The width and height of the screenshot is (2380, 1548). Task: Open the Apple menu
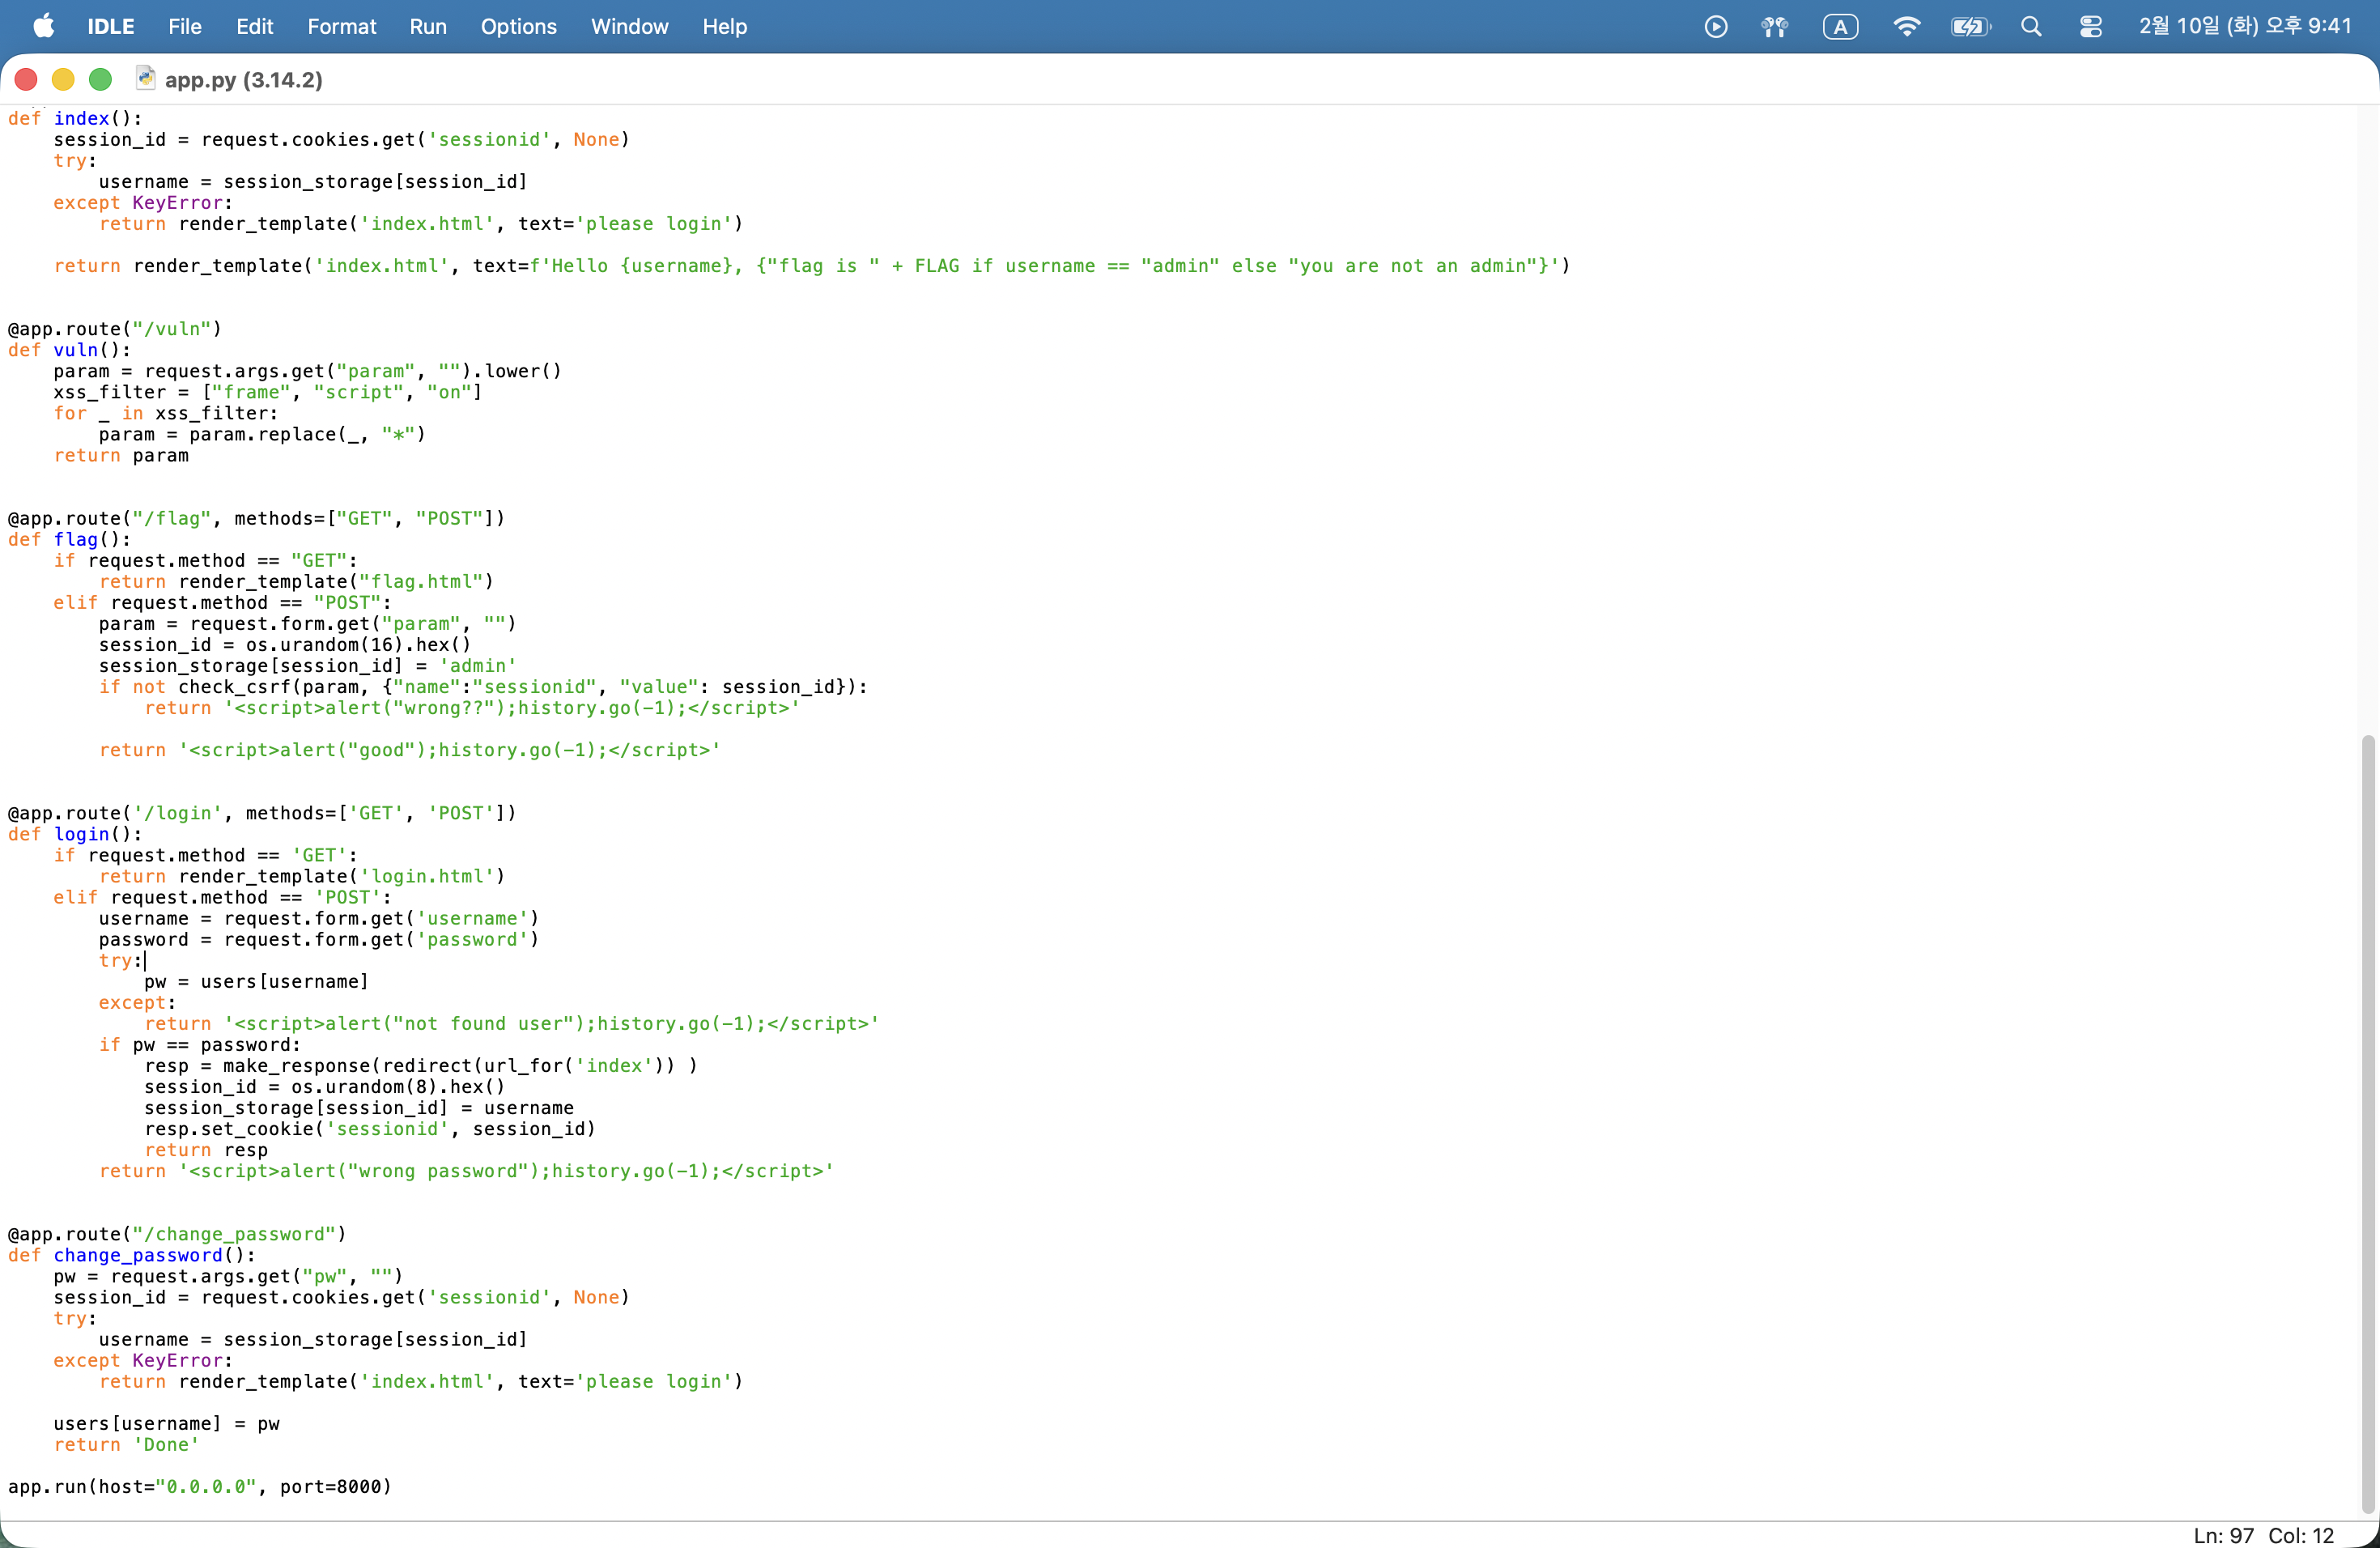click(43, 26)
